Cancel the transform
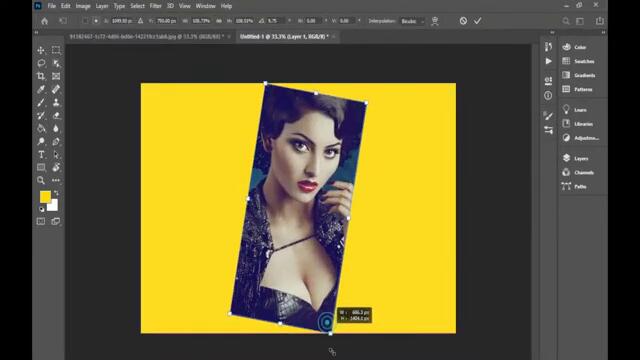This screenshot has height=360, width=640. coord(463,21)
